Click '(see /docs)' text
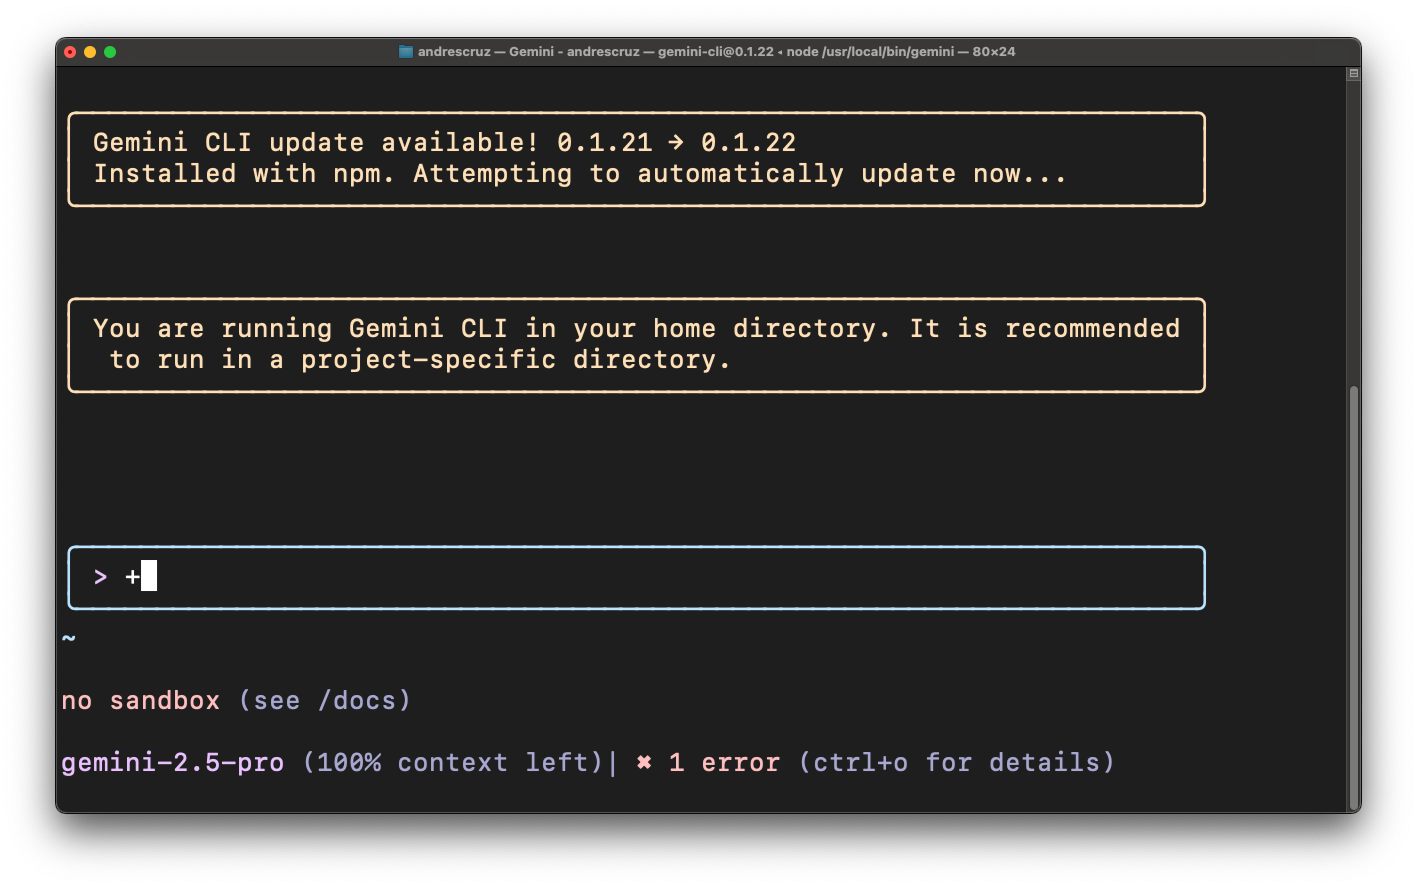The height and width of the screenshot is (887, 1417). (x=325, y=701)
